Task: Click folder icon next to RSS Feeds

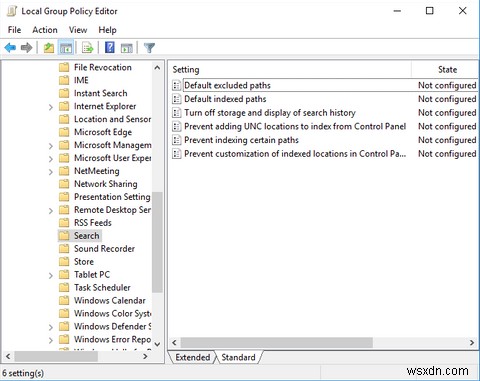Action: coord(64,223)
